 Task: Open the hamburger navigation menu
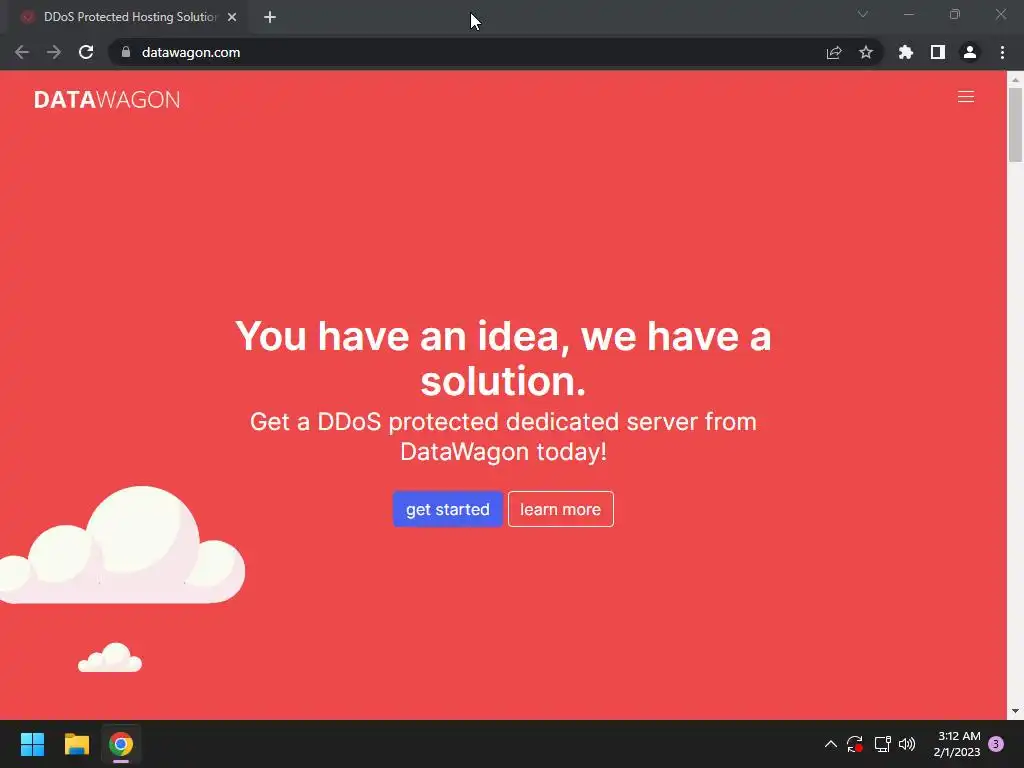pos(965,97)
